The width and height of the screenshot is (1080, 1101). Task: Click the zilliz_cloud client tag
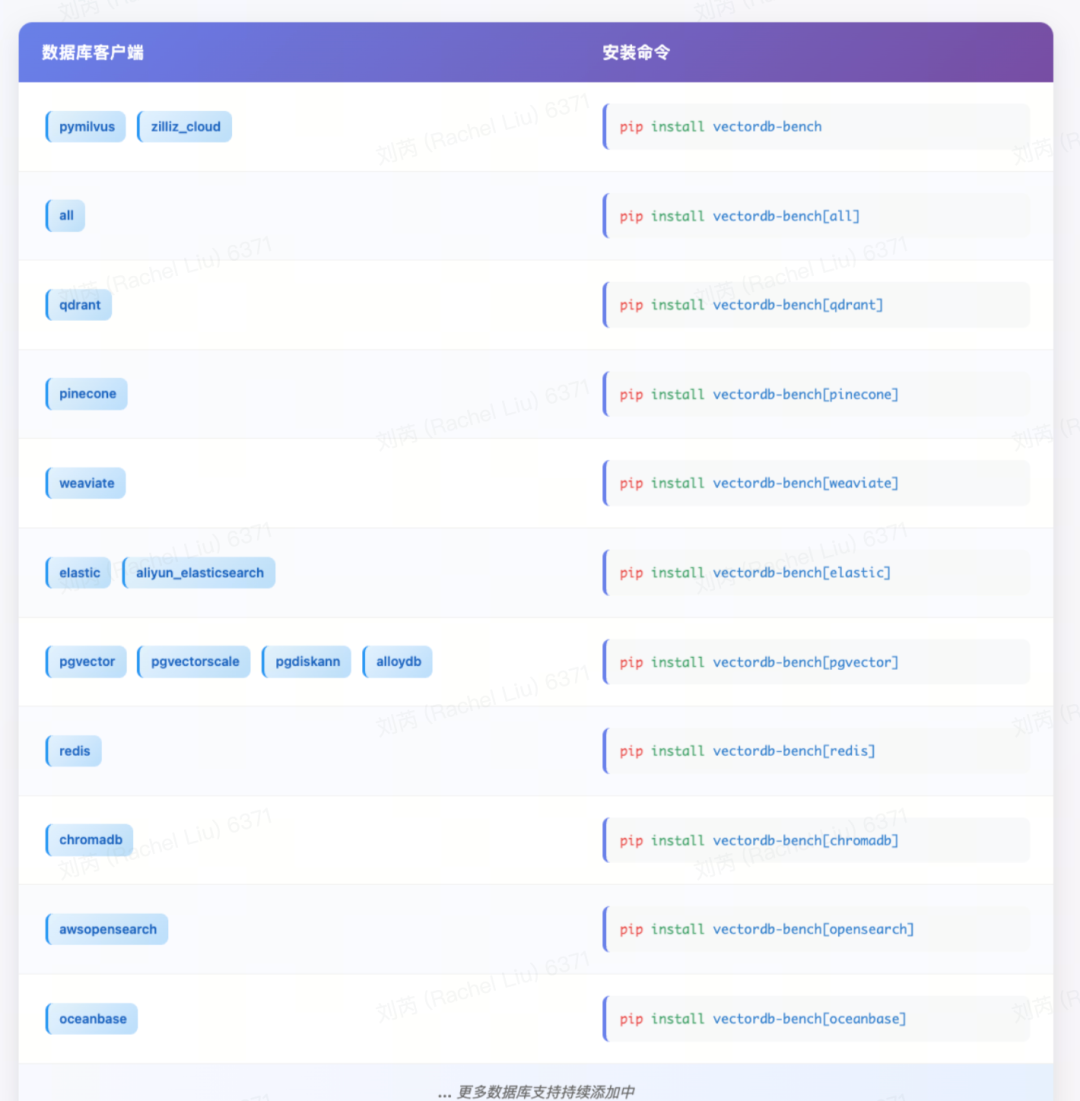pyautogui.click(x=185, y=126)
